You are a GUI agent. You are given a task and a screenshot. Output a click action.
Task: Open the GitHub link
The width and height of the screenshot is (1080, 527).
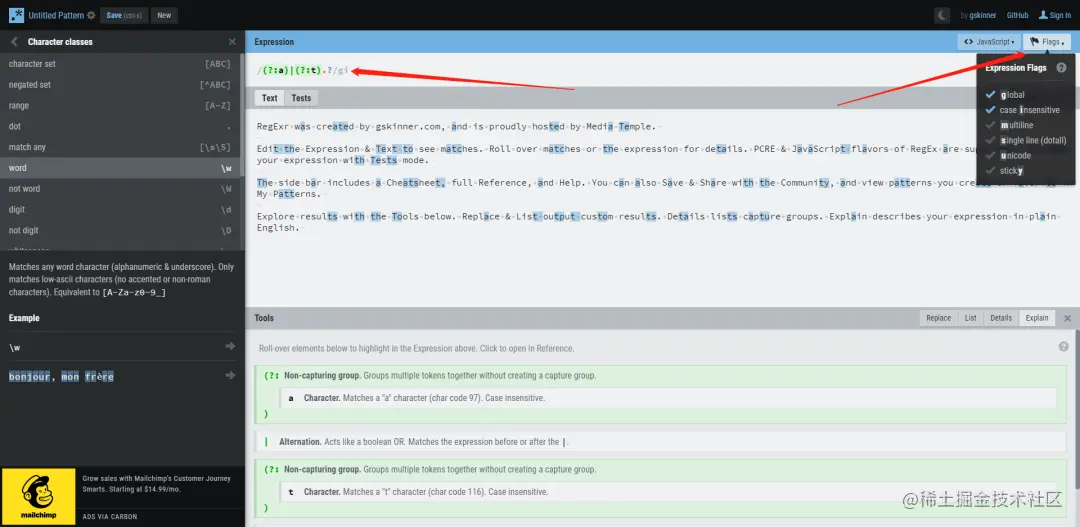(x=1017, y=15)
